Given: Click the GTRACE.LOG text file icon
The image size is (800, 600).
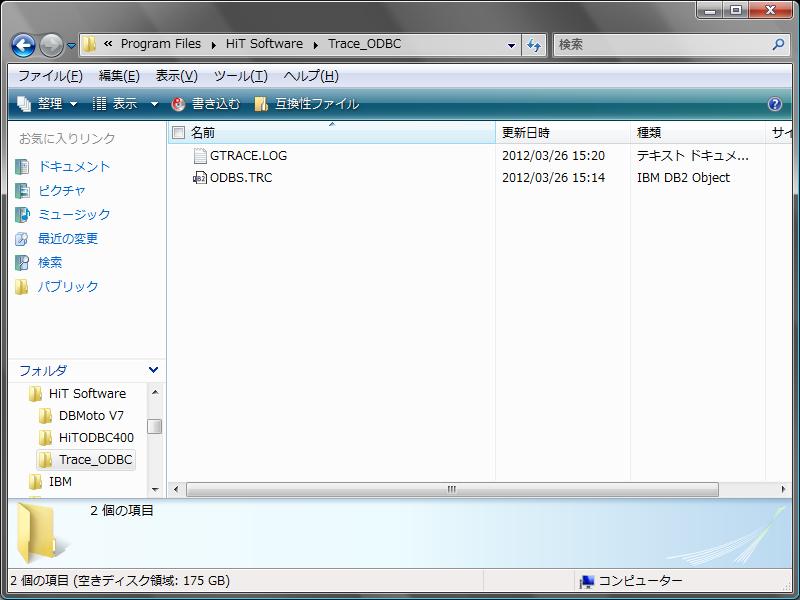Looking at the screenshot, I should coord(200,156).
